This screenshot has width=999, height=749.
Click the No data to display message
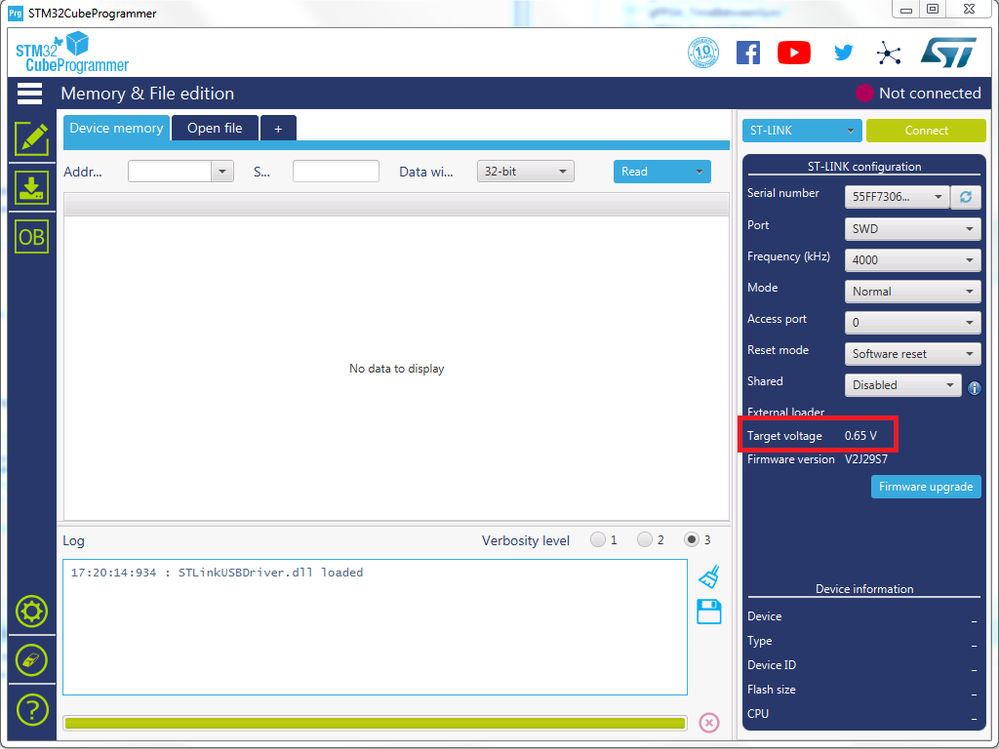pos(396,369)
